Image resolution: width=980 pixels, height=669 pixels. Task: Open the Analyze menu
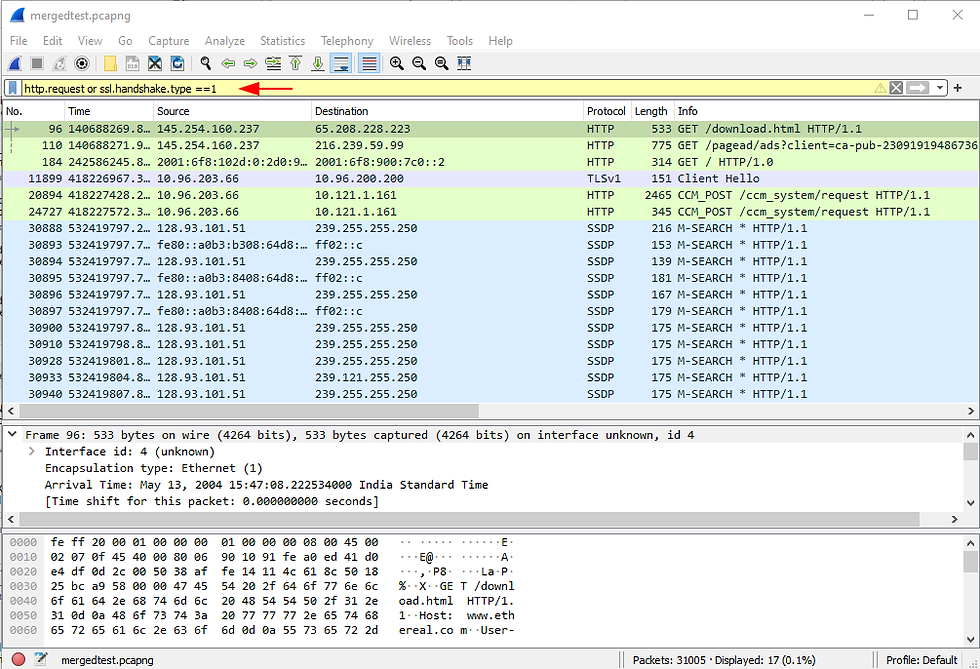225,41
